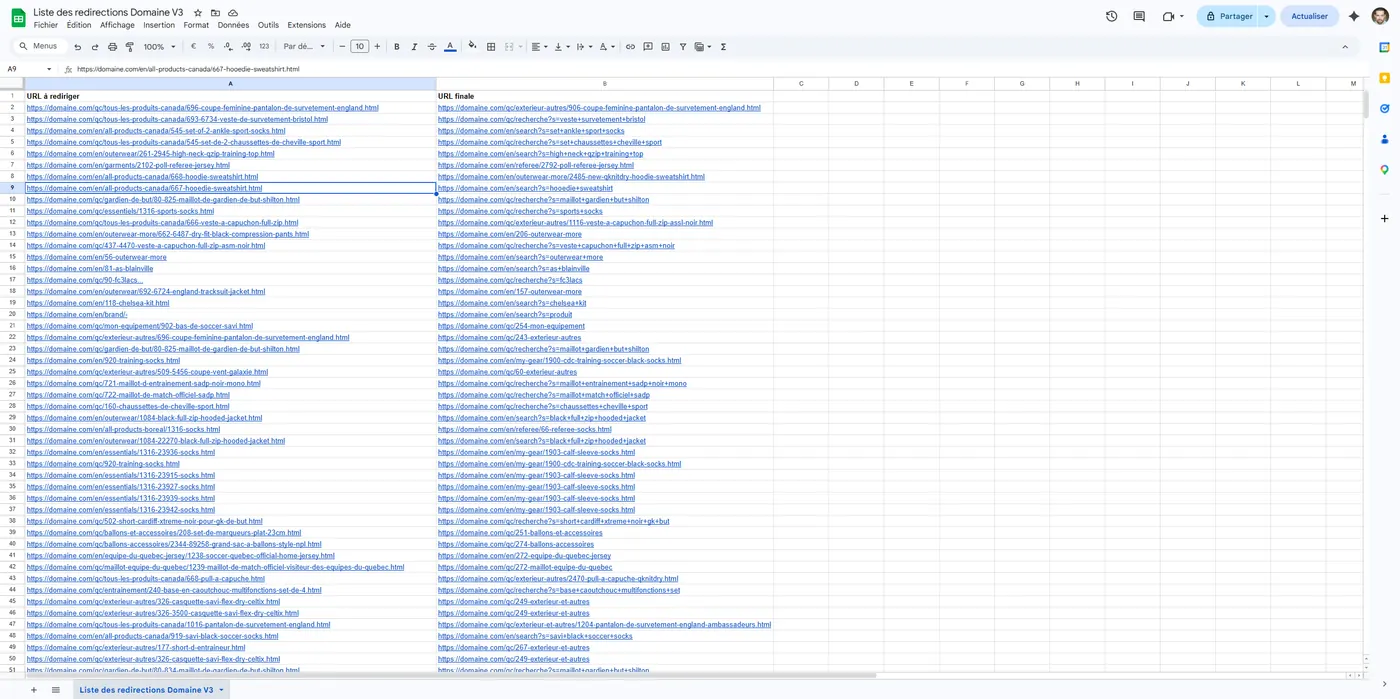Apply percent number format
Viewport: 1400px width, 699px height.
[x=210, y=47]
